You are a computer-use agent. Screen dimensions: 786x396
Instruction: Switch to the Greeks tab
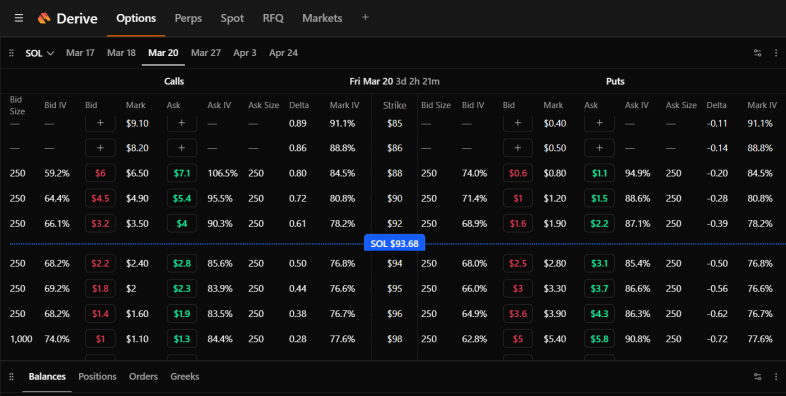tap(184, 376)
